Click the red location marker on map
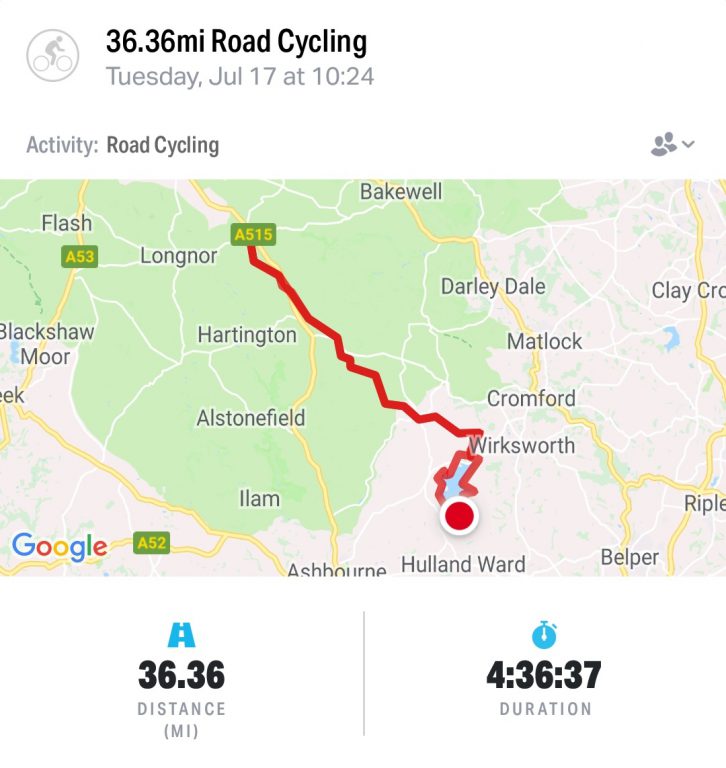 pos(459,517)
